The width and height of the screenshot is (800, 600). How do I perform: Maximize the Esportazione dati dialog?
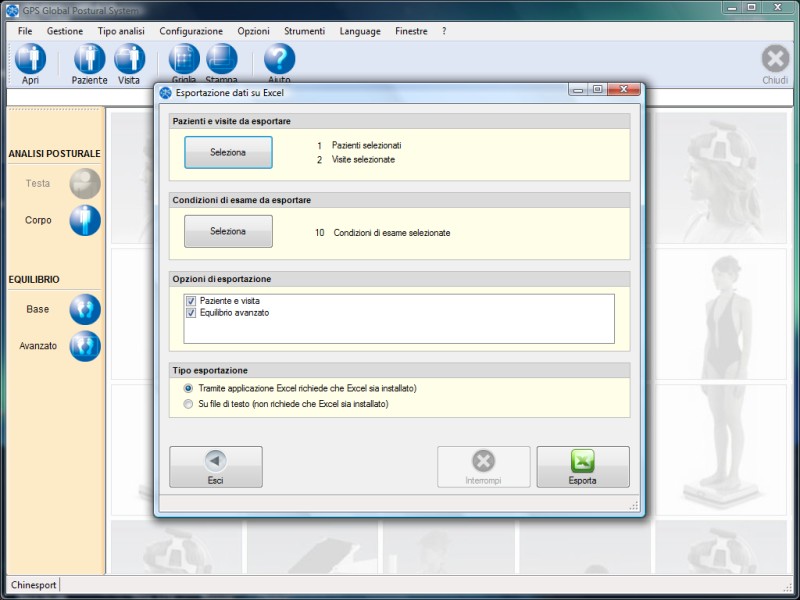pyautogui.click(x=597, y=89)
